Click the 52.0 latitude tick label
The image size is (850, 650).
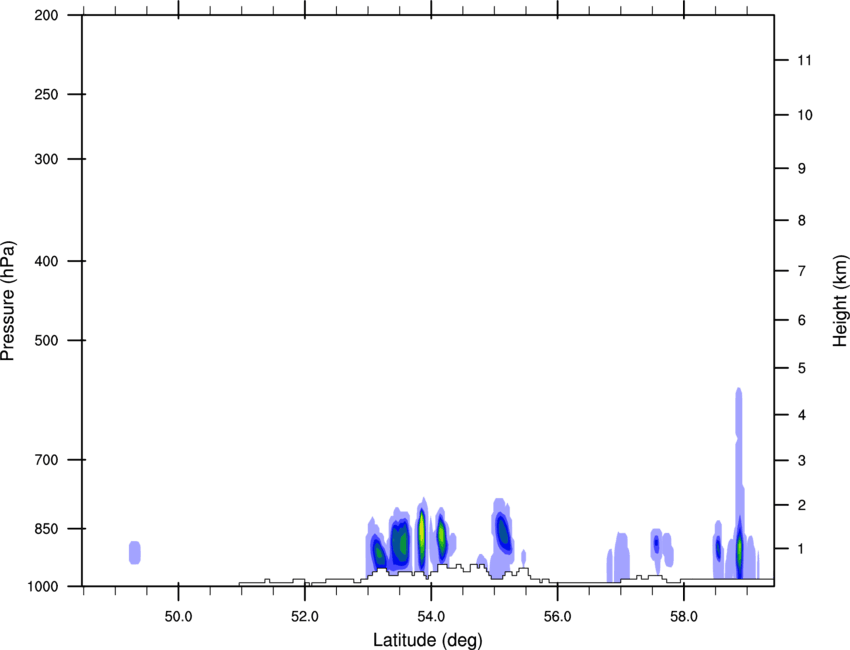click(305, 617)
